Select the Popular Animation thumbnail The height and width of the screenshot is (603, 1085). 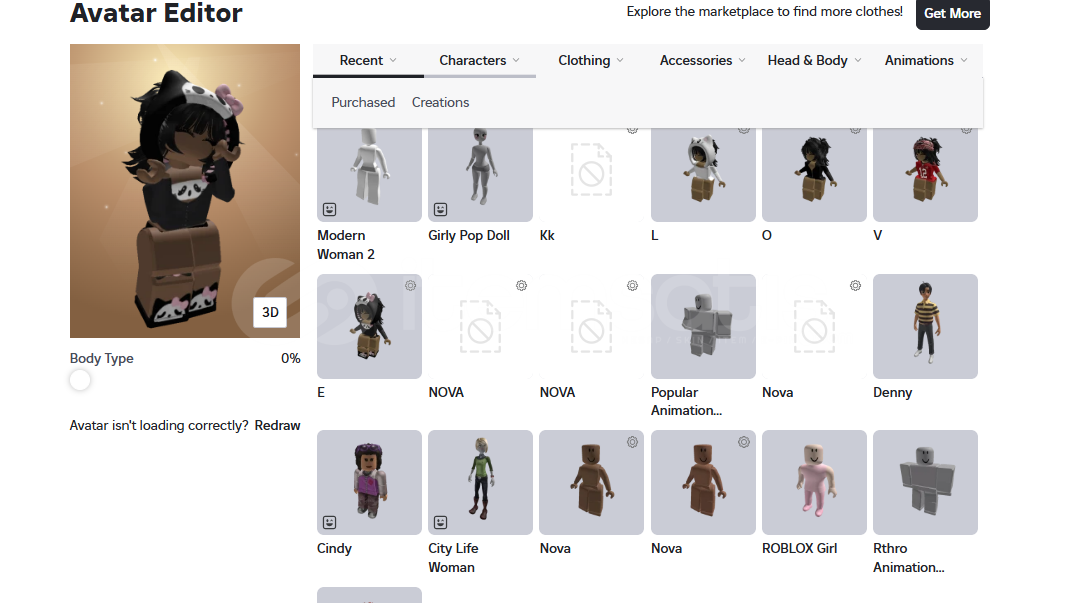[x=703, y=326]
